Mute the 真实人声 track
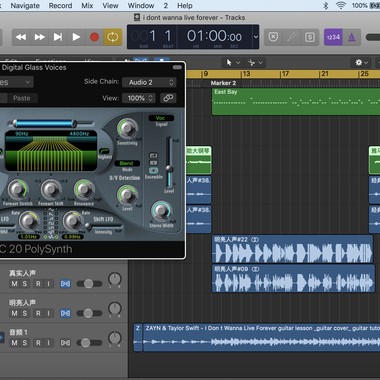This screenshot has width=380, height=380. pyautogui.click(x=14, y=284)
